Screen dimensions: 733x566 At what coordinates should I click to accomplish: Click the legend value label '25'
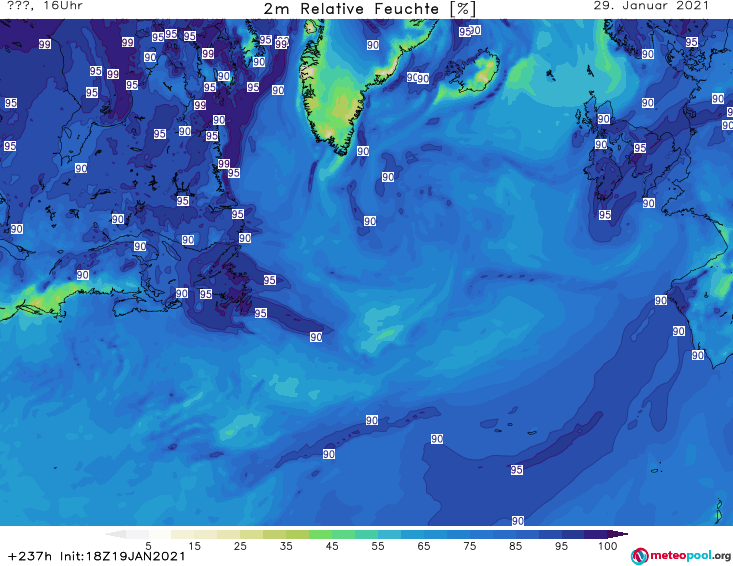(x=240, y=546)
